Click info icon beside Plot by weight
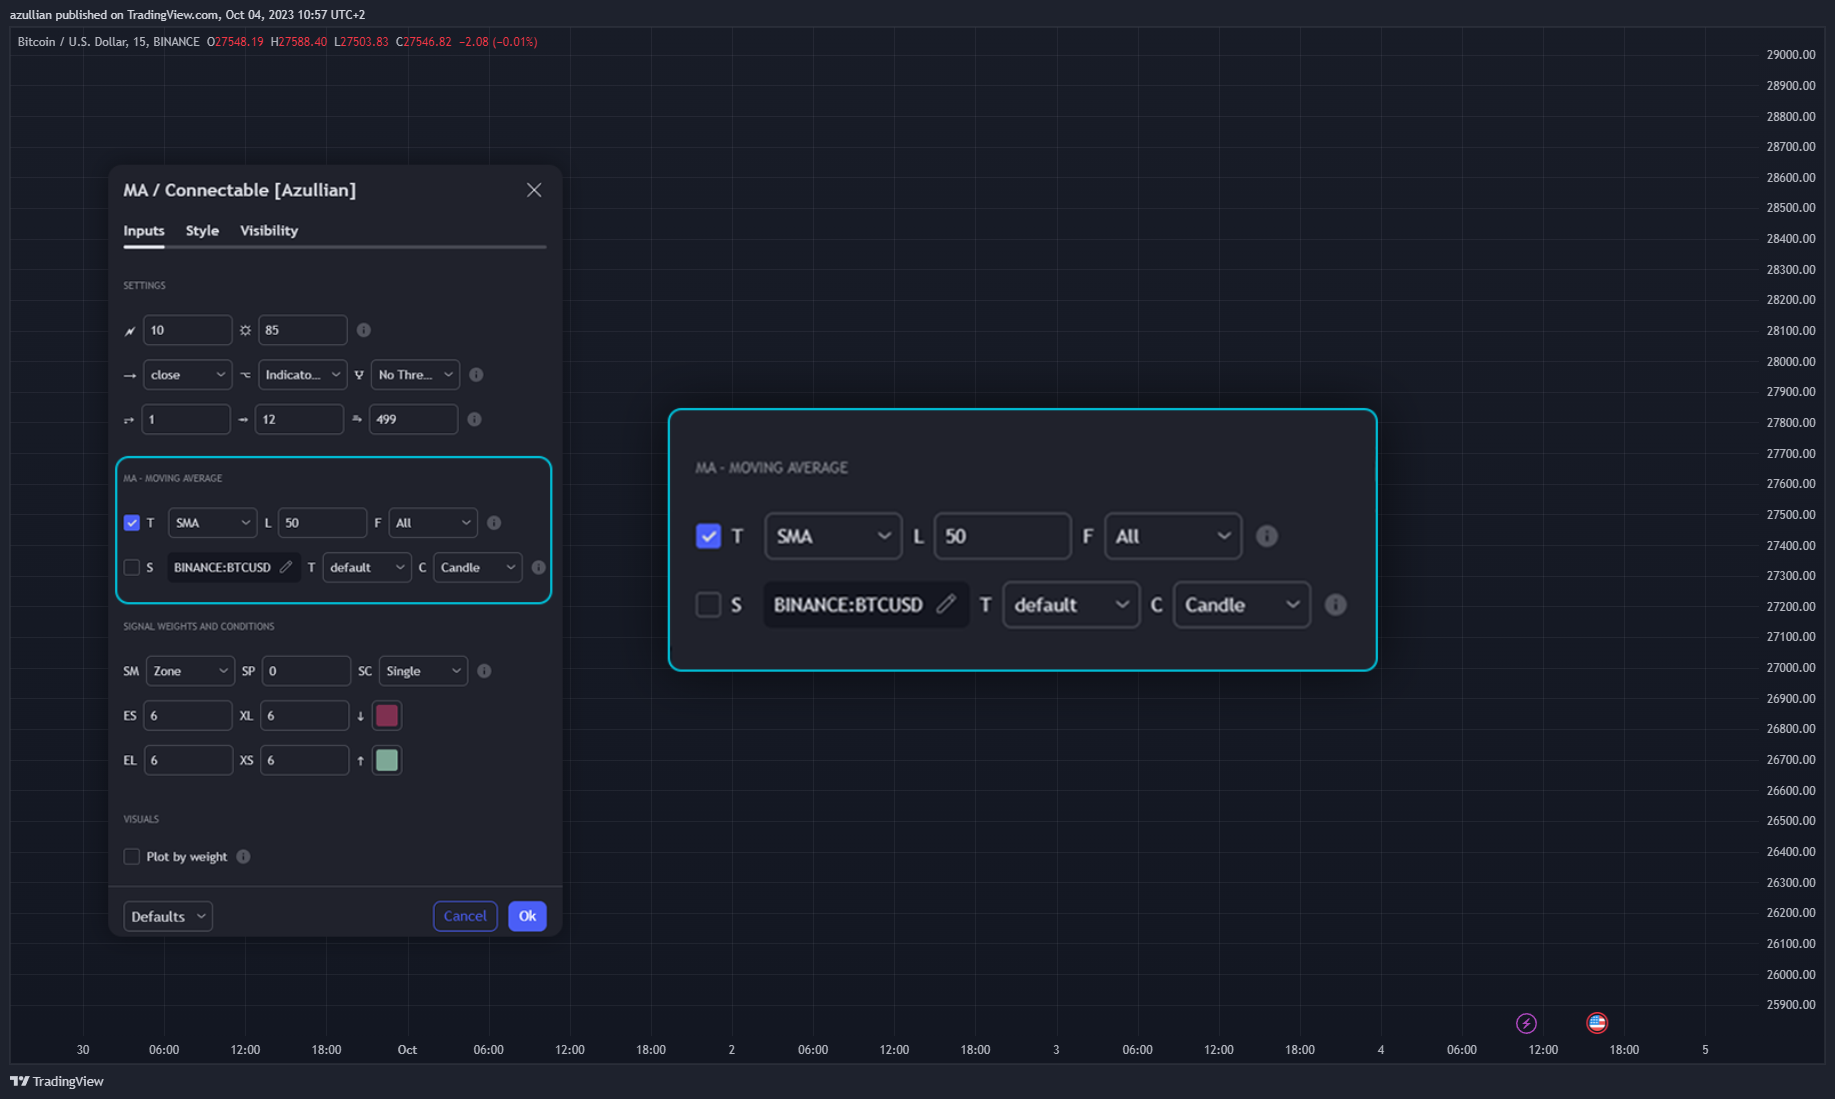Screen dimensions: 1835x1099 pos(243,857)
